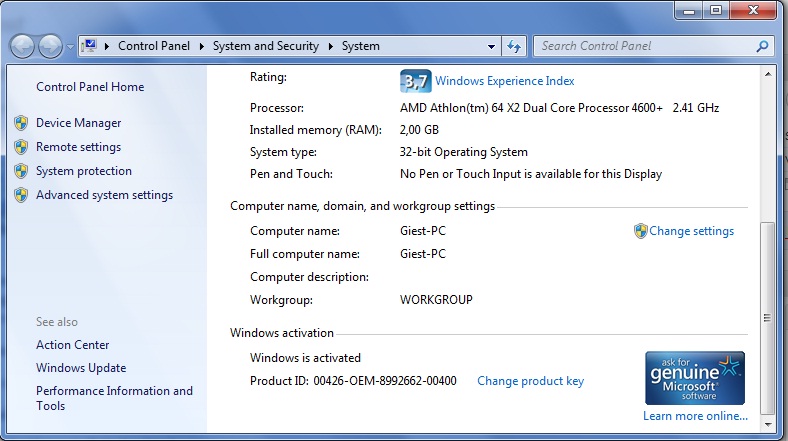Click shield icon next to Remote settings
This screenshot has width=788, height=441.
[21, 147]
